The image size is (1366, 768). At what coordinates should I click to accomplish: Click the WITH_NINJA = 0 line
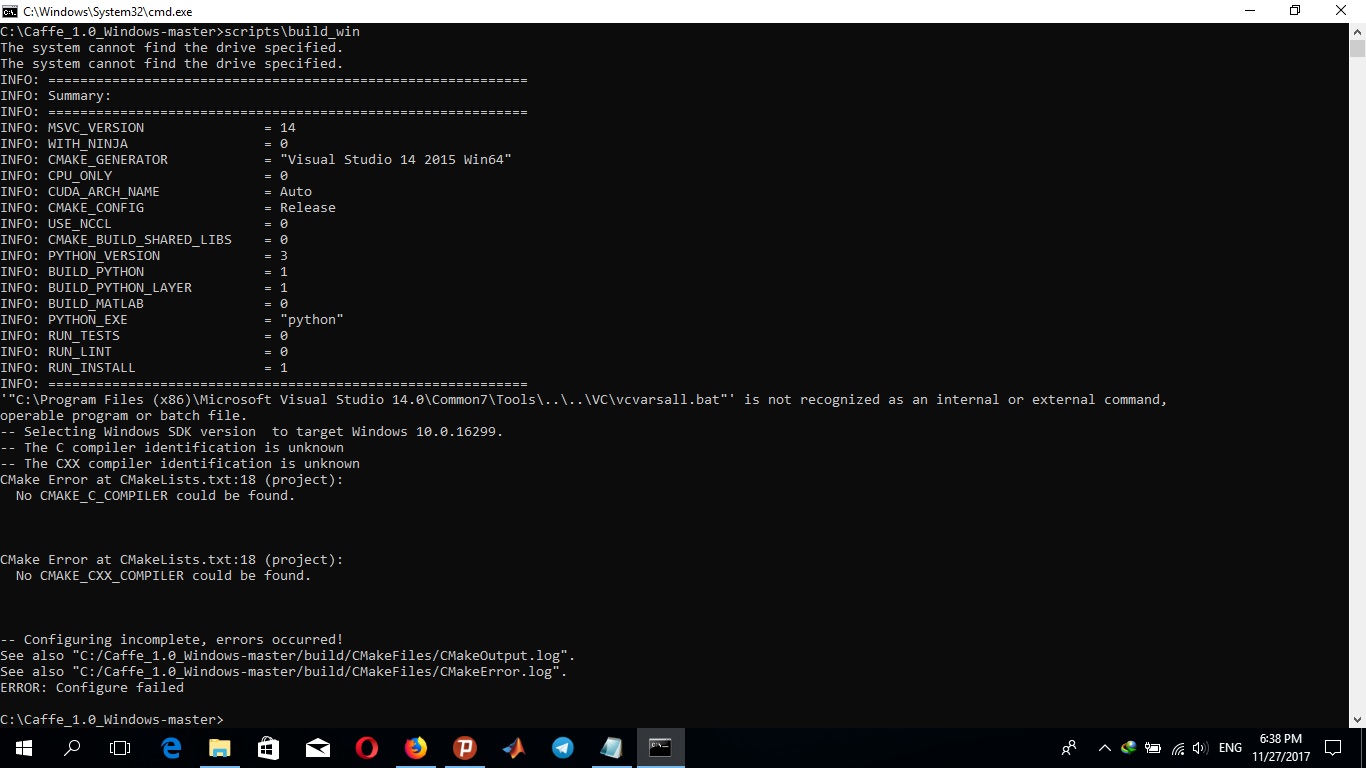(x=144, y=144)
